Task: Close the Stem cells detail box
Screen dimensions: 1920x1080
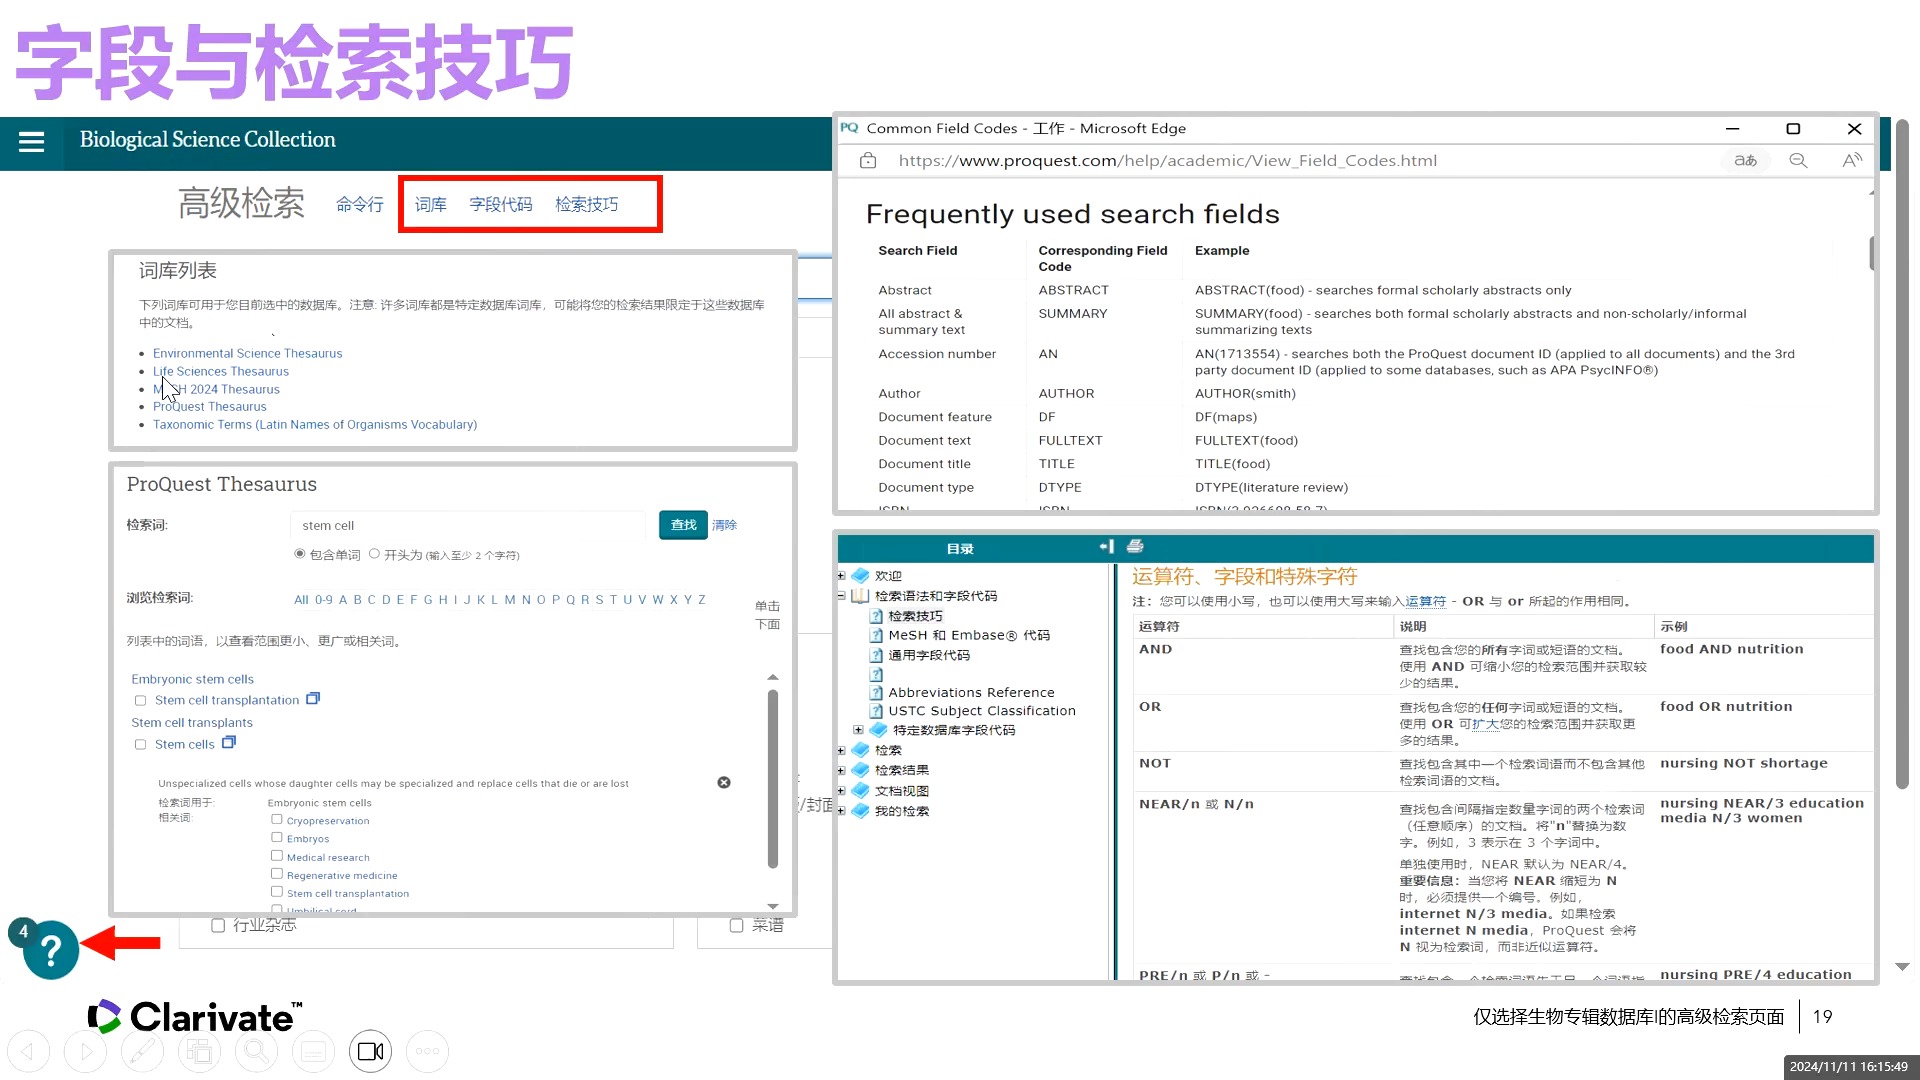Action: pos(724,782)
